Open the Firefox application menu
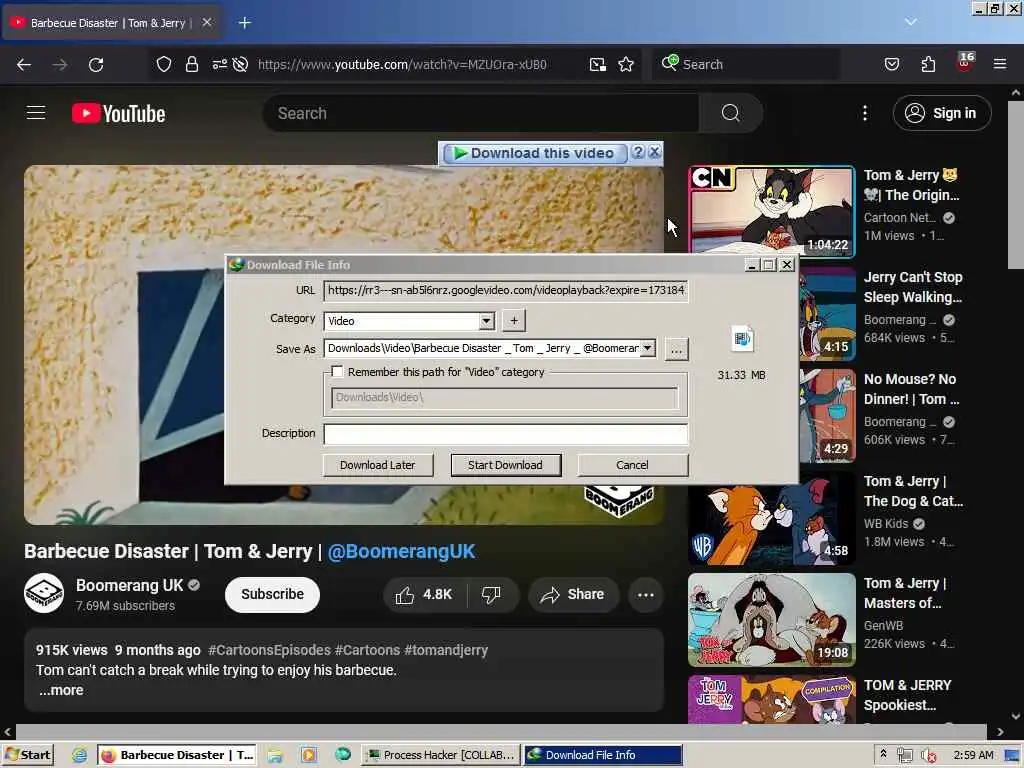 1000,64
